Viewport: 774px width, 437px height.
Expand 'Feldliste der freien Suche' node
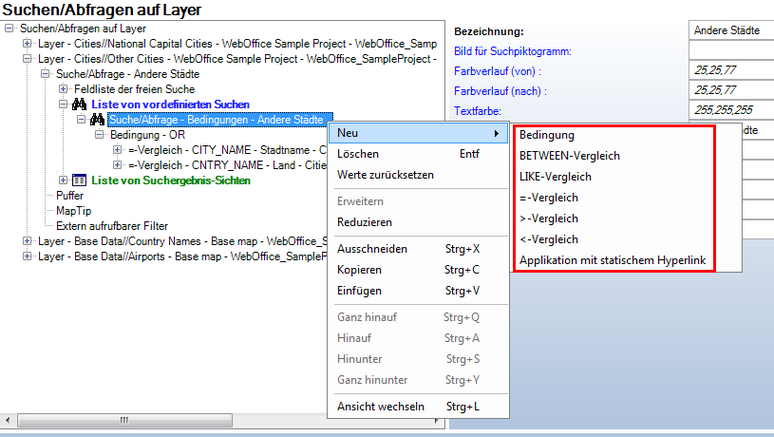pyautogui.click(x=64, y=89)
